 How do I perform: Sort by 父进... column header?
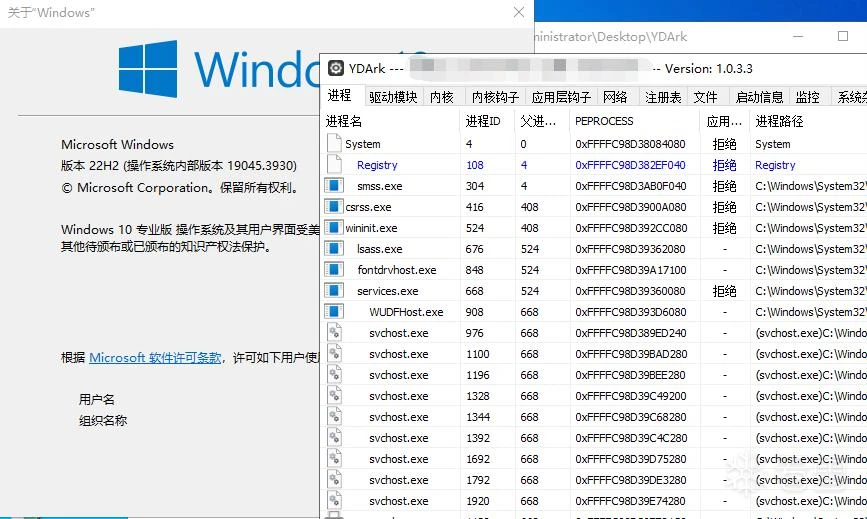point(542,121)
